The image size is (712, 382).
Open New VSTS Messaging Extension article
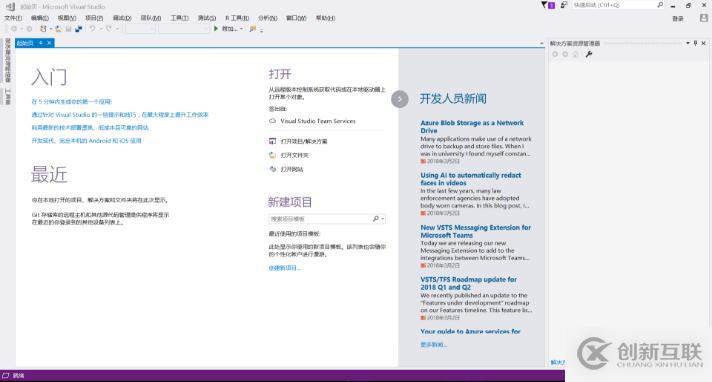(x=475, y=231)
